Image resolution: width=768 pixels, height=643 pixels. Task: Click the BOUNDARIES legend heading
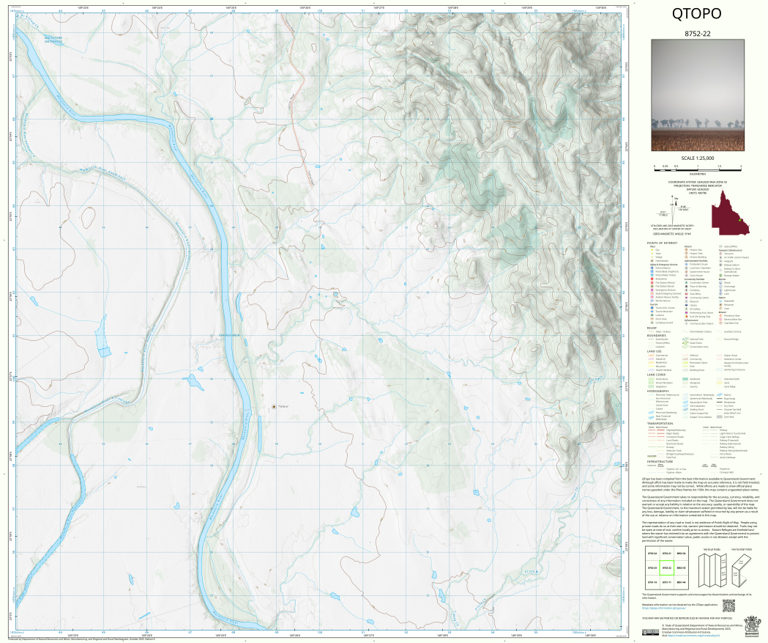[x=656, y=335]
